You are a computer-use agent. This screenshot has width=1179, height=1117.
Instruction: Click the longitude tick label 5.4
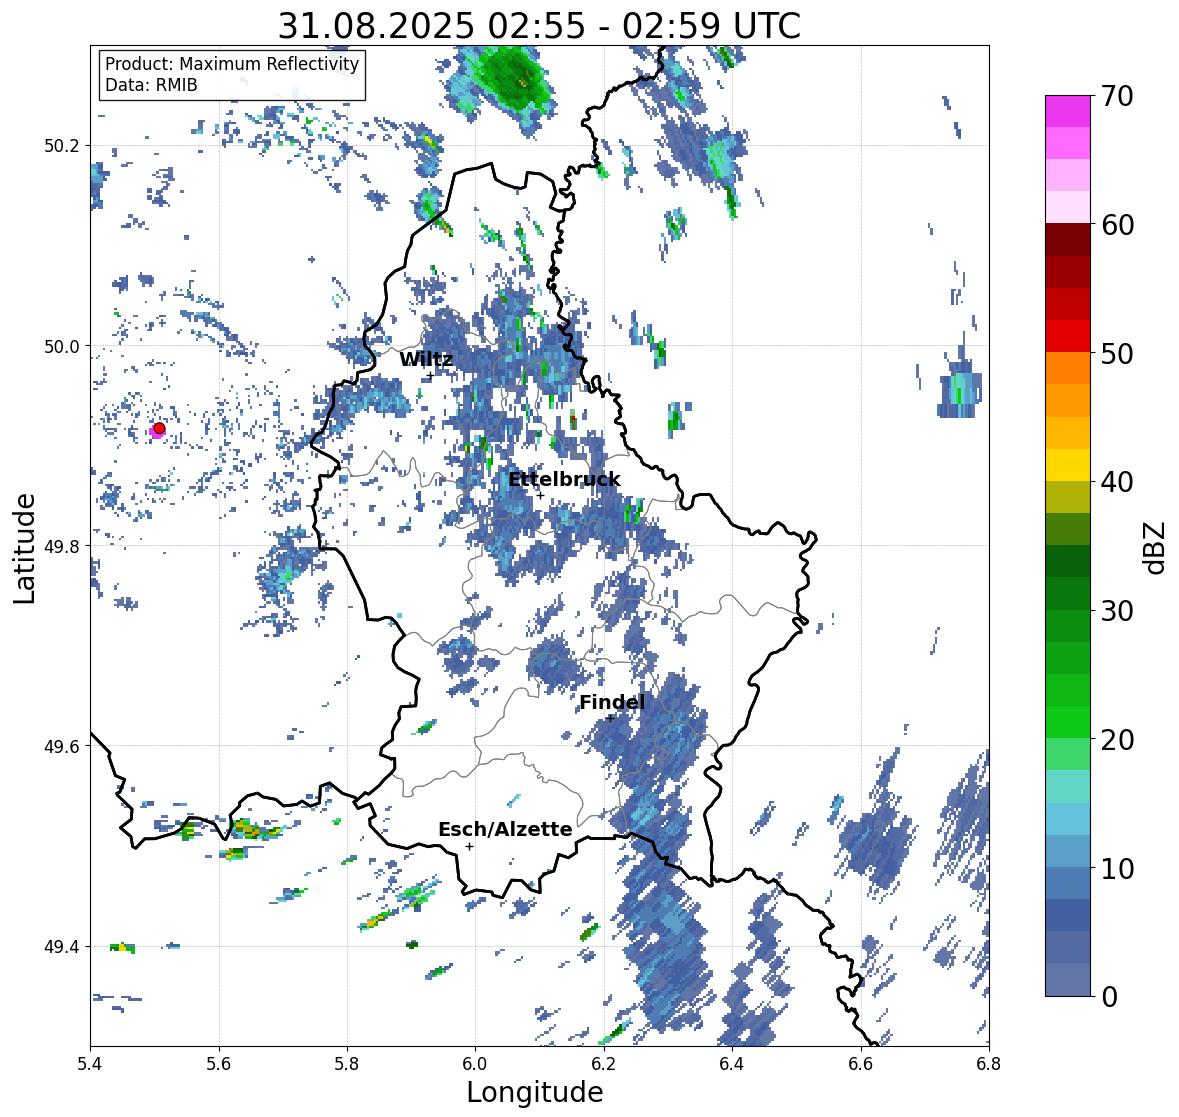tap(90, 1064)
